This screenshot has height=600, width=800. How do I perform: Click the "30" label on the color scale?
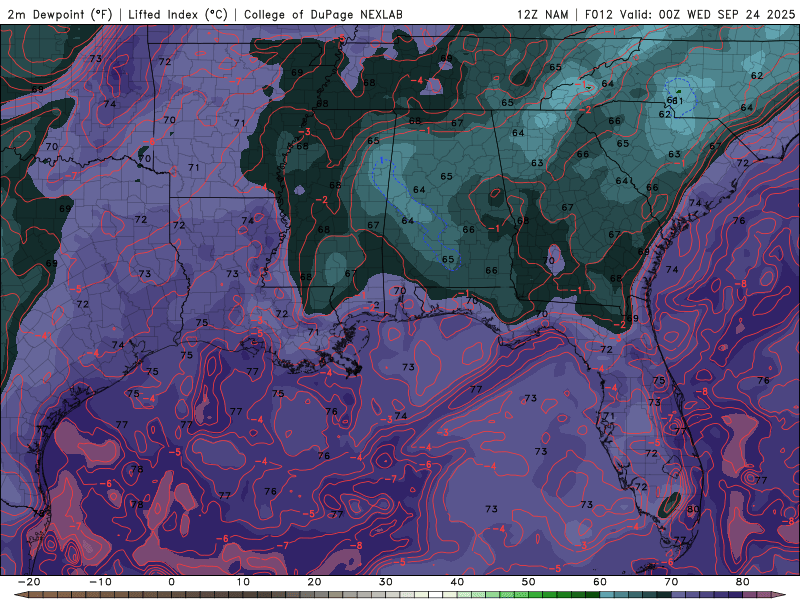(x=386, y=582)
